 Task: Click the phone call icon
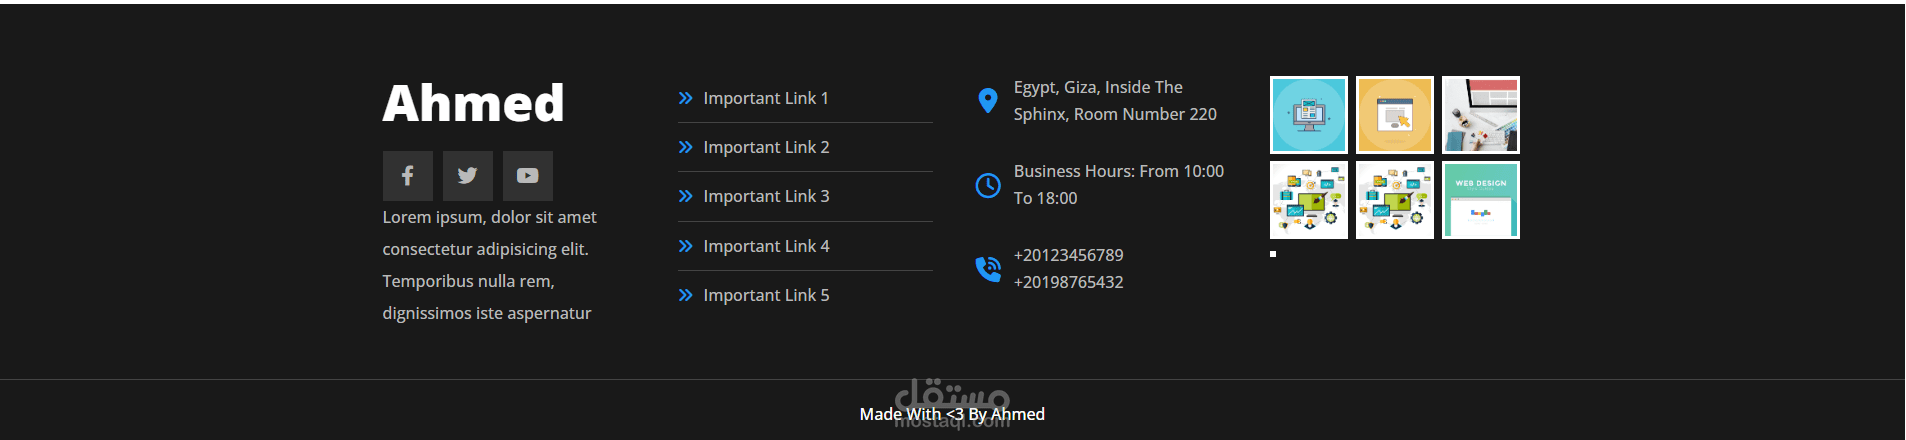tap(987, 269)
